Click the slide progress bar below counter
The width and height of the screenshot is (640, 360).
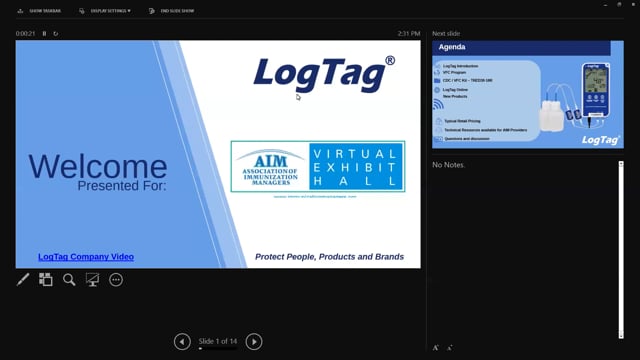pyautogui.click(x=218, y=349)
